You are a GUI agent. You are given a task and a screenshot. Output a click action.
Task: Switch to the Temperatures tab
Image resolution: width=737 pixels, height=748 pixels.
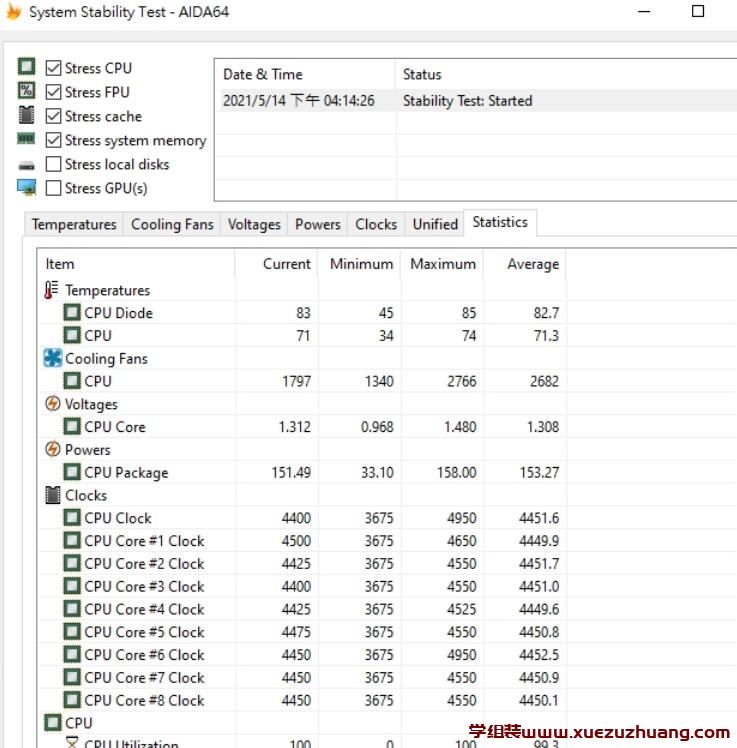74,224
